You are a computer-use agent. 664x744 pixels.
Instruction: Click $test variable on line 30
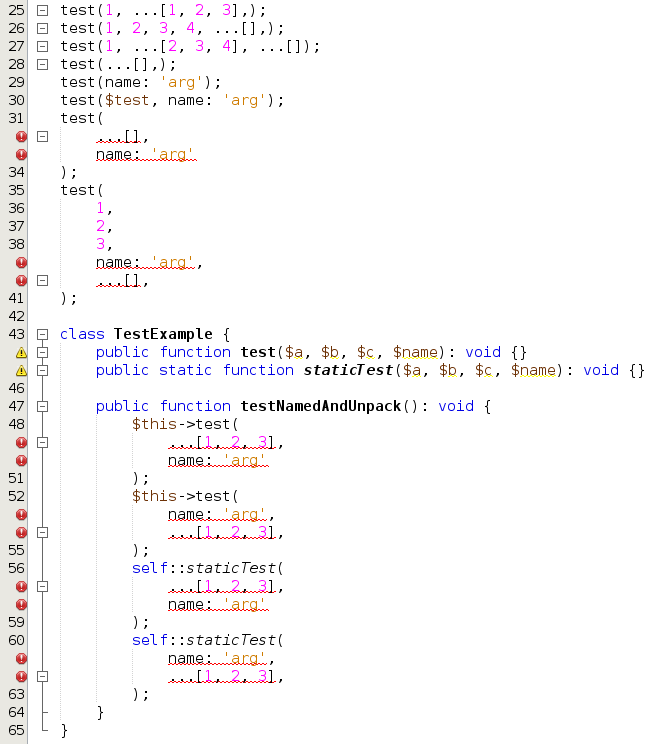(x=127, y=100)
